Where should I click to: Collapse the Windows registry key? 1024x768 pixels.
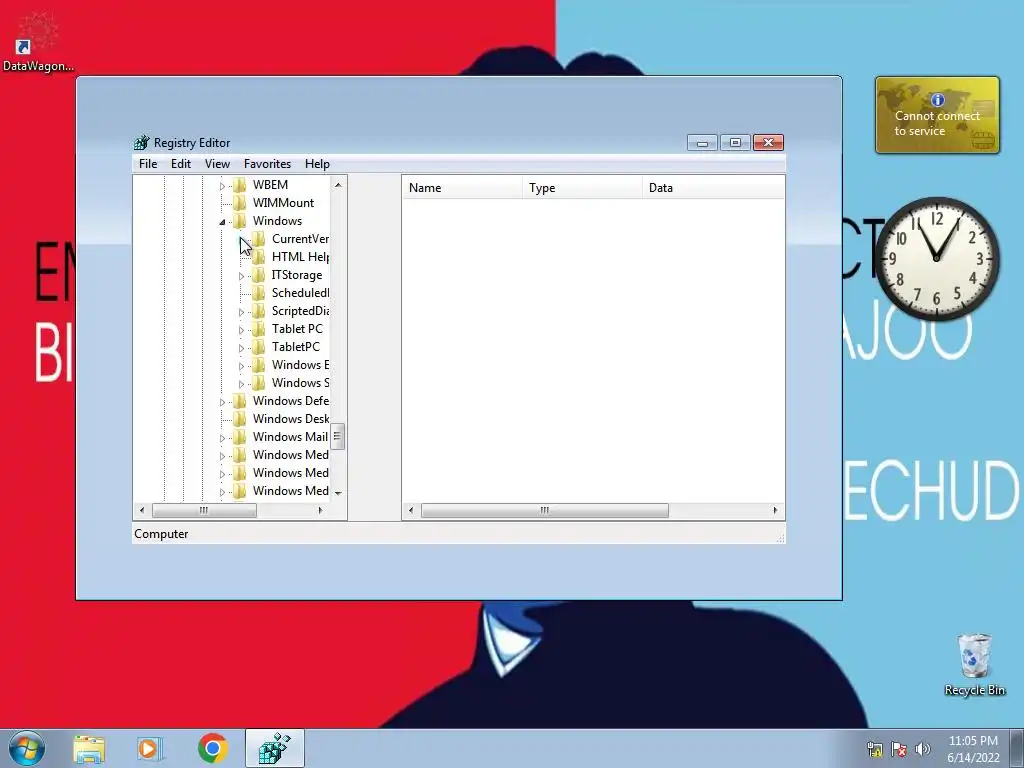coord(222,222)
